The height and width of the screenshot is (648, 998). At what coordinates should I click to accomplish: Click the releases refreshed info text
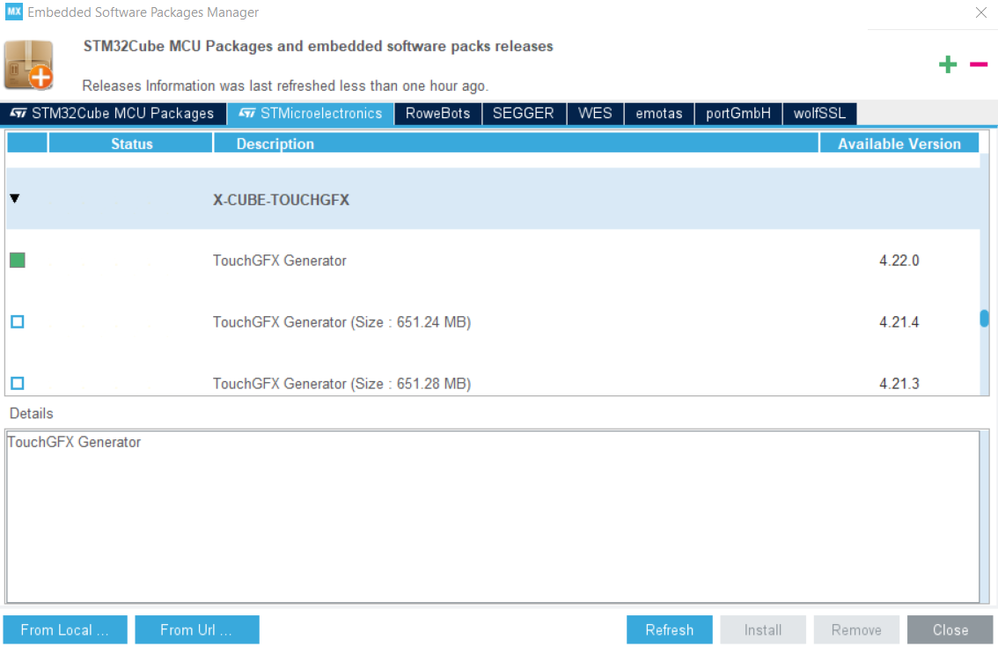pyautogui.click(x=285, y=86)
